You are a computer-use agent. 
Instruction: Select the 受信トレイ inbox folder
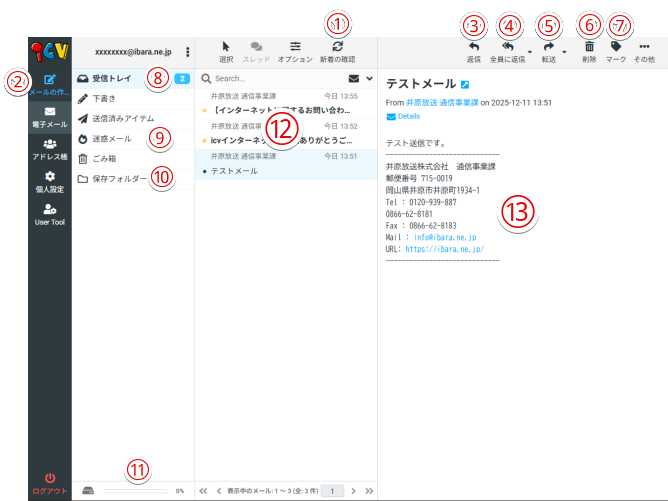(112, 77)
